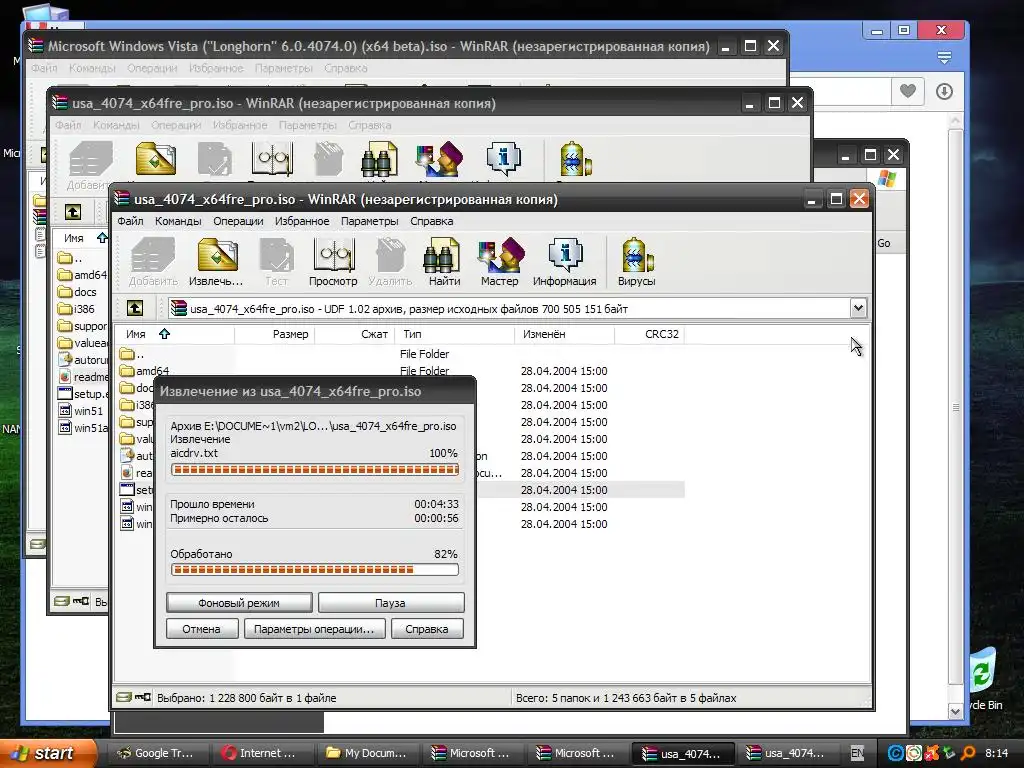Viewport: 1024px width, 768px height.
Task: Open the Файл menu in front WinRAR
Action: [130, 221]
